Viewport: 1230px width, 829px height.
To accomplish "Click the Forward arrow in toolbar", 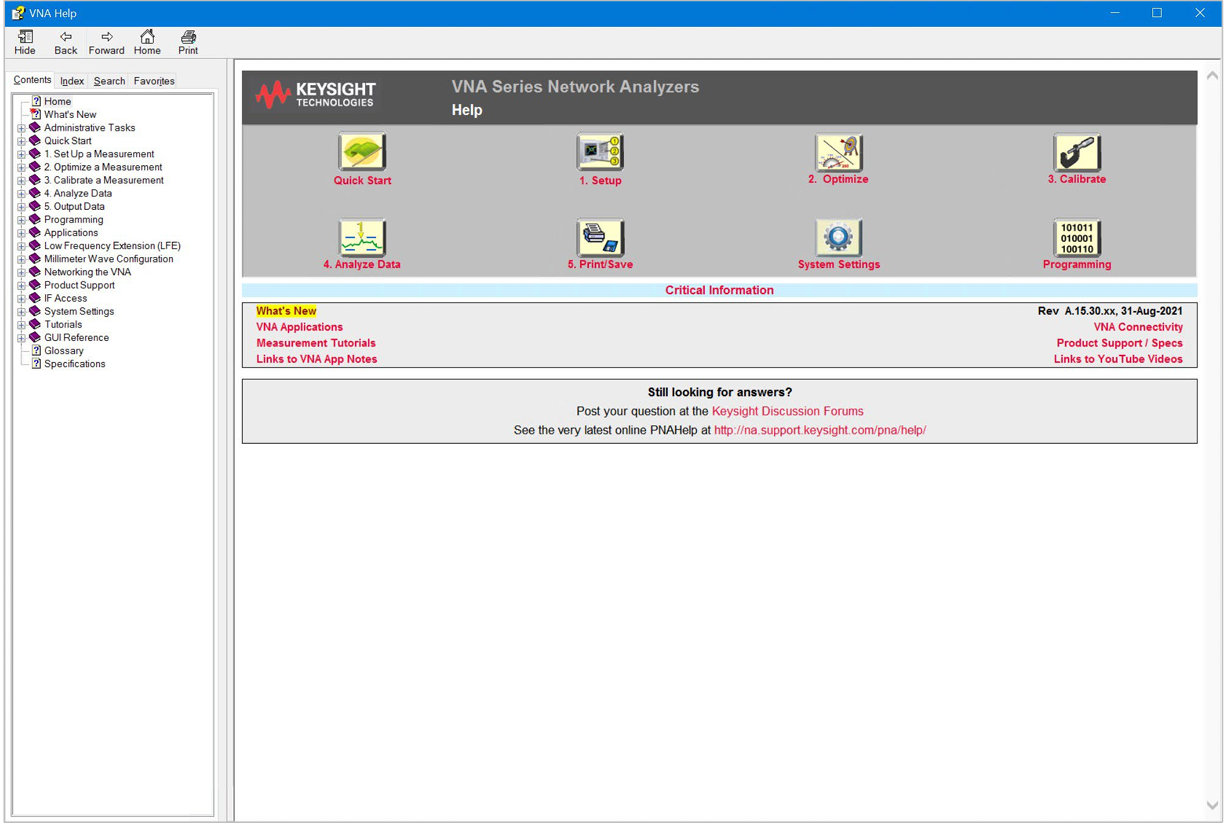I will coord(106,42).
